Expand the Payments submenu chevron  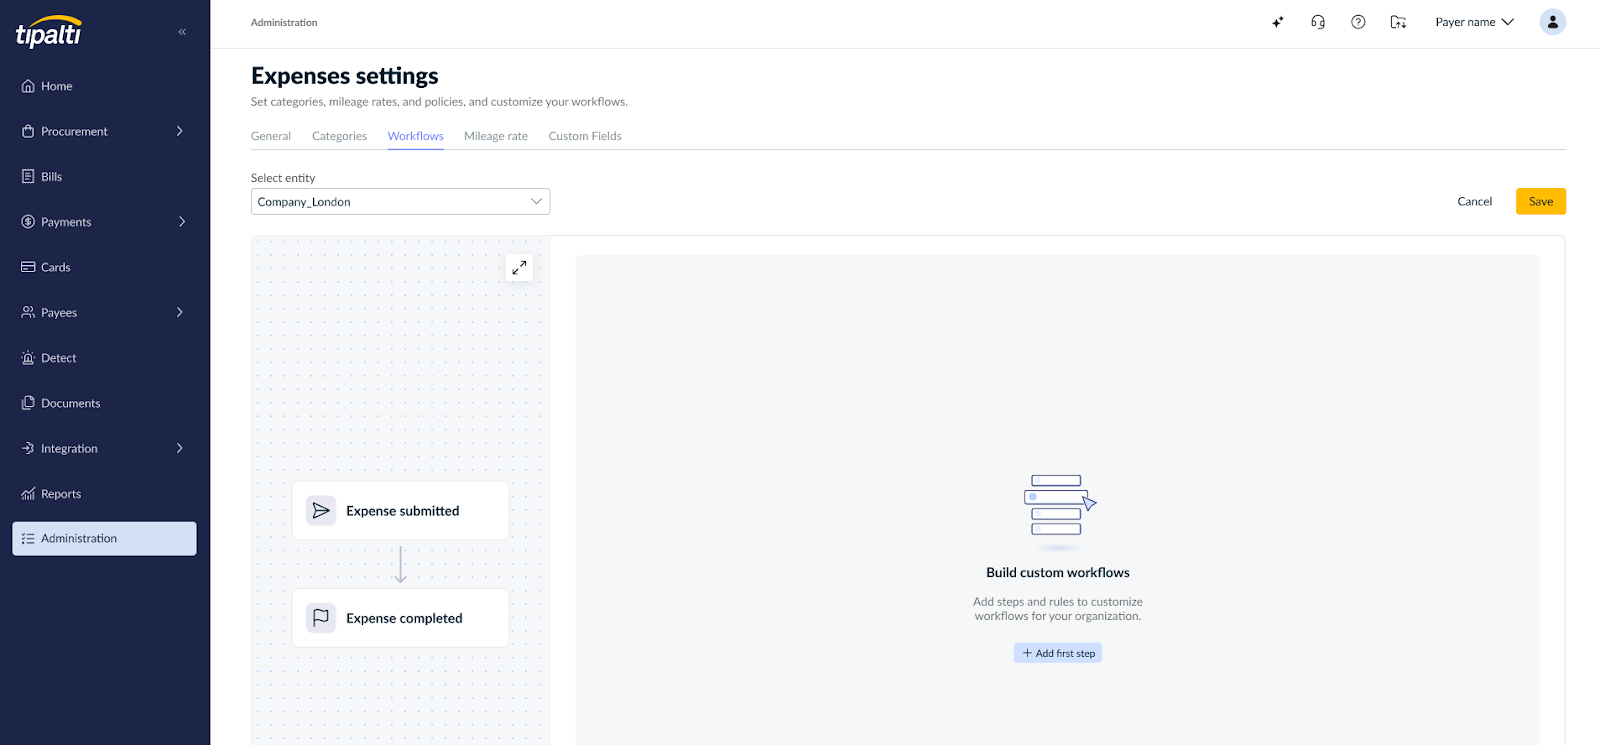(x=181, y=222)
